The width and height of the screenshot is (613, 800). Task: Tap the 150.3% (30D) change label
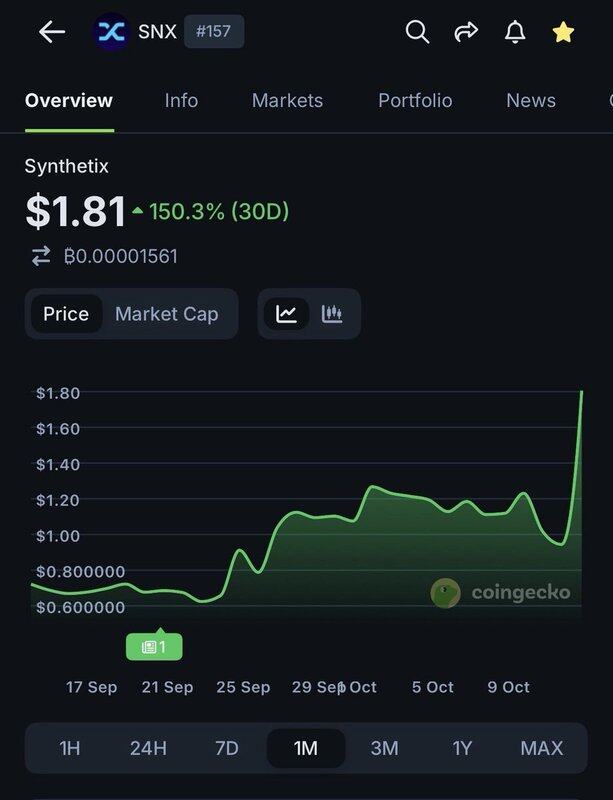pos(217,211)
